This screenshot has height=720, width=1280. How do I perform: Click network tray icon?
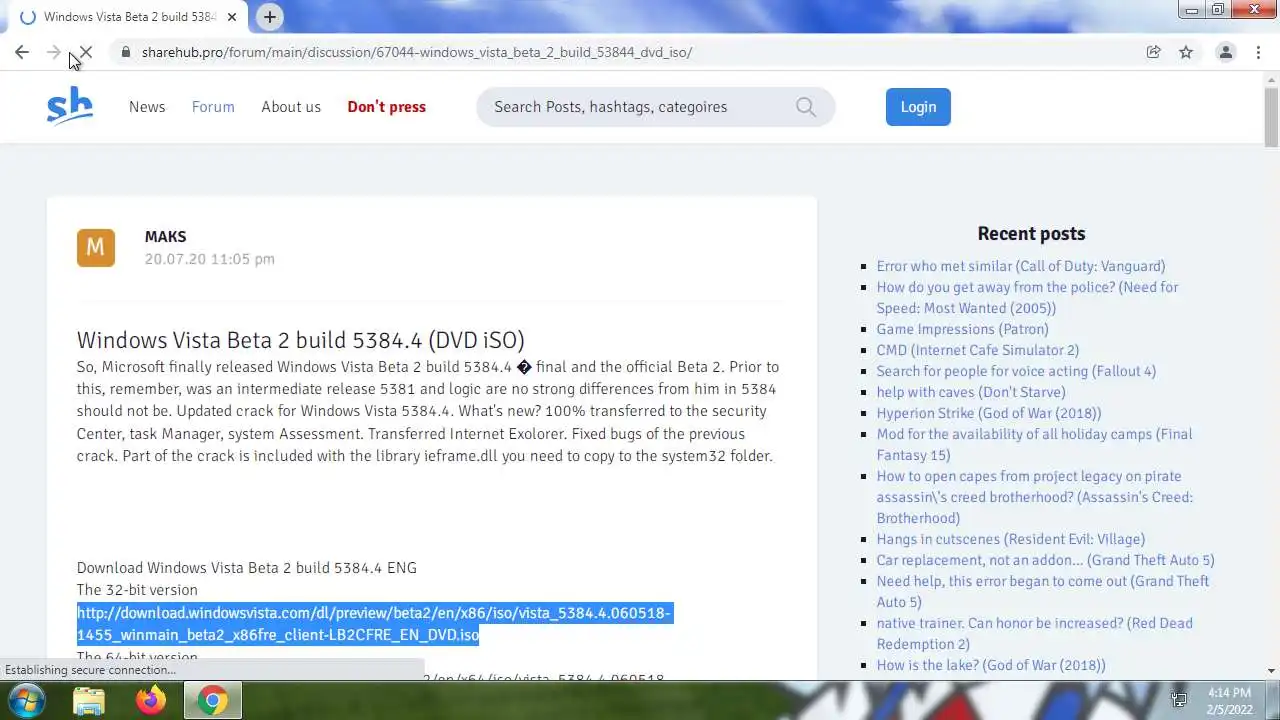point(1179,700)
